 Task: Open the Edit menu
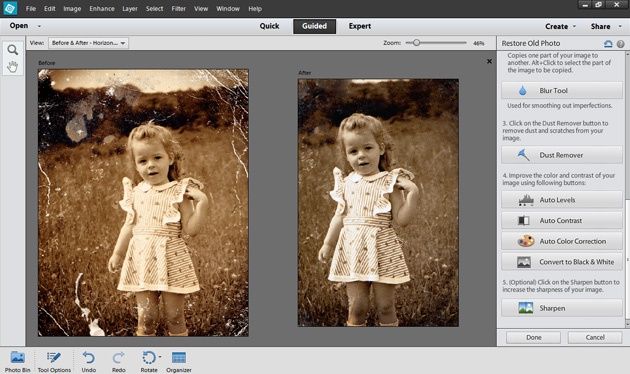[x=50, y=8]
